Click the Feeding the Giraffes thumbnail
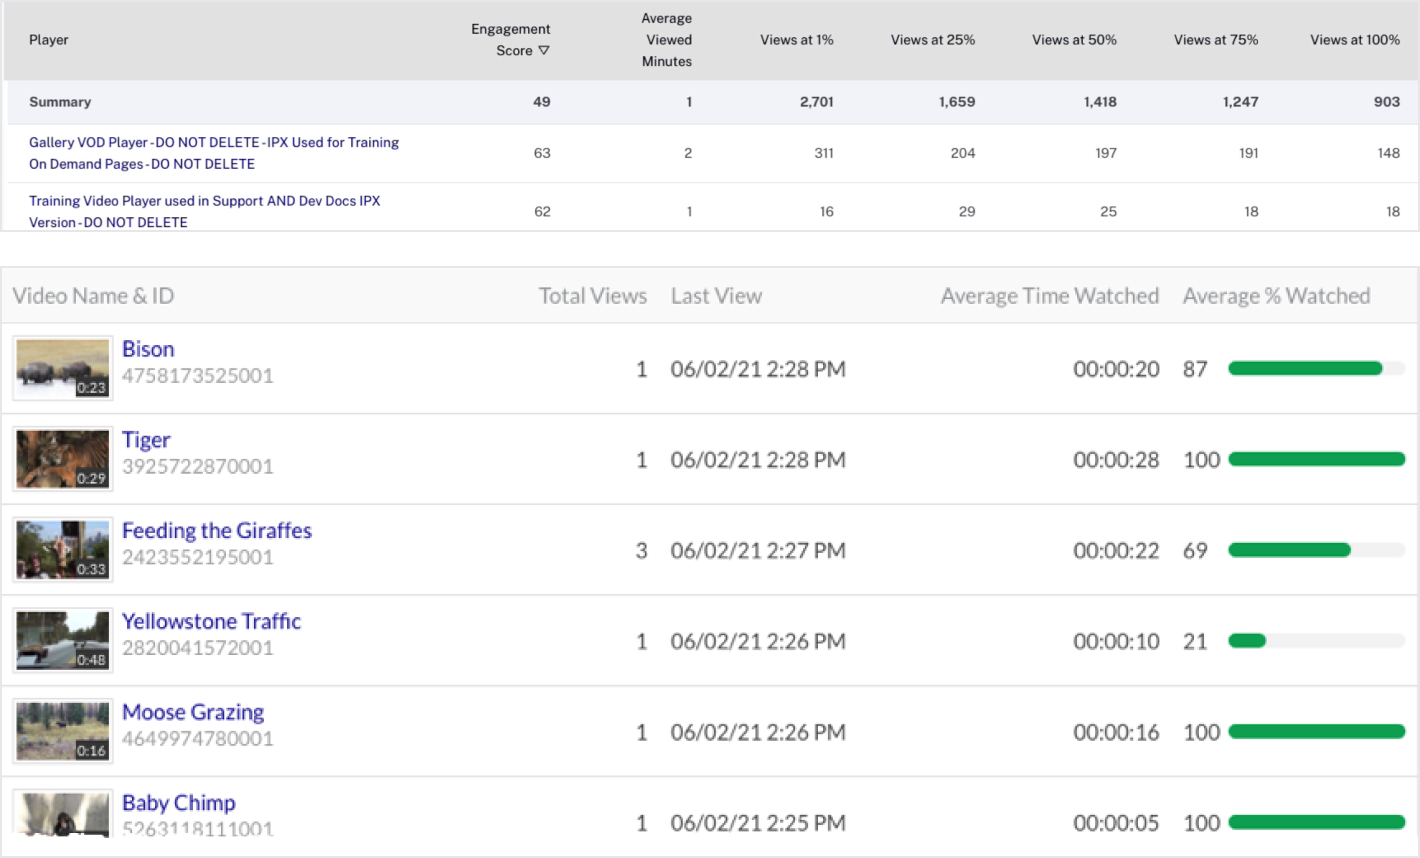Image resolution: width=1420 pixels, height=858 pixels. 63,550
